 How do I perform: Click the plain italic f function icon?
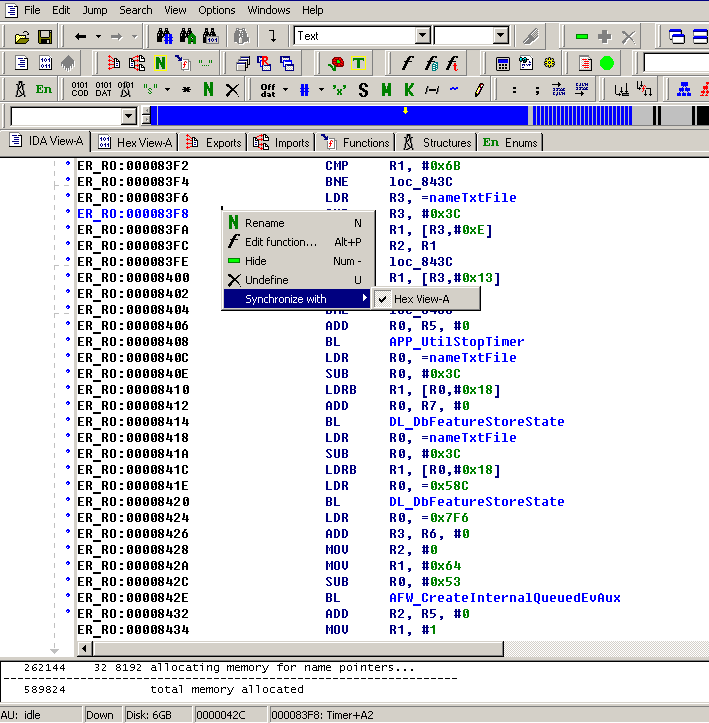click(407, 63)
